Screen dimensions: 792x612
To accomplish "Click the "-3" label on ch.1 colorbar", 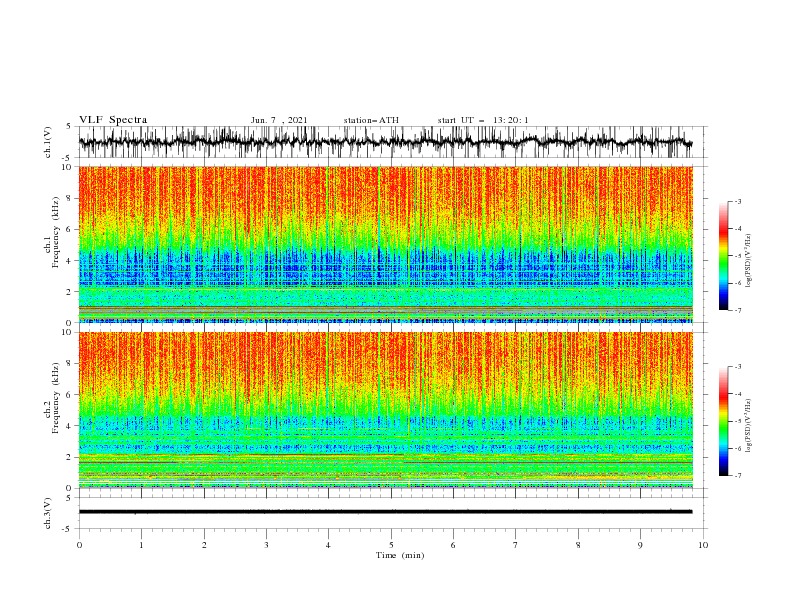I will (738, 201).
